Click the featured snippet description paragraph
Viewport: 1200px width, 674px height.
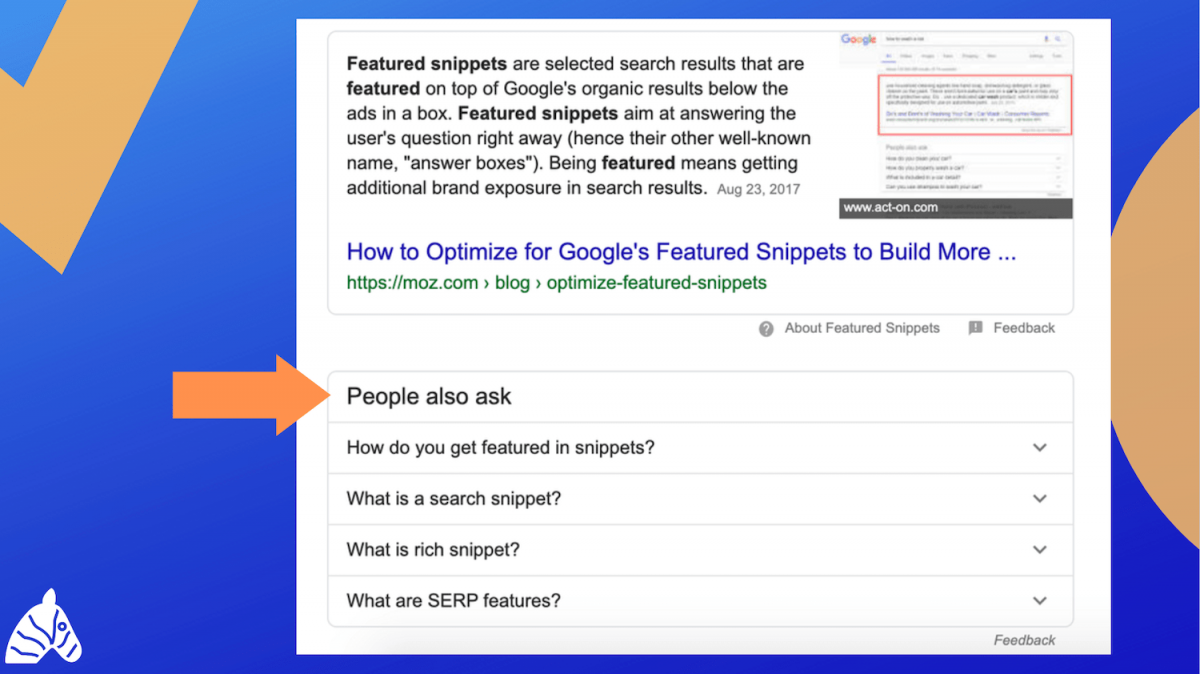[x=580, y=126]
